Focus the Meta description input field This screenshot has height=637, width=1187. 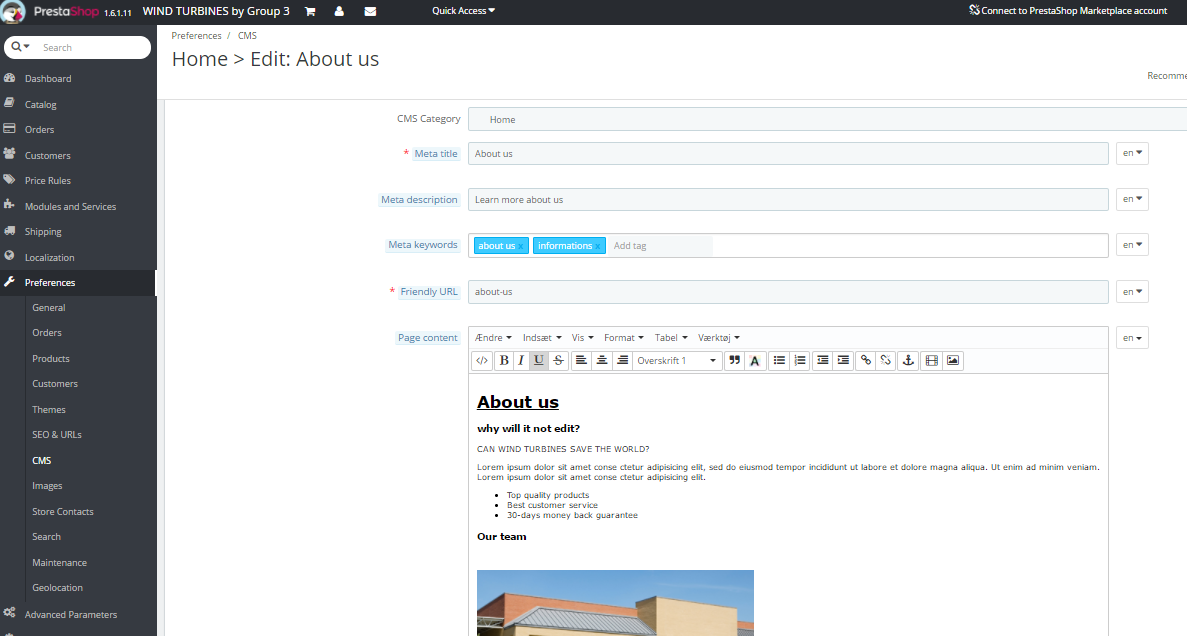788,199
